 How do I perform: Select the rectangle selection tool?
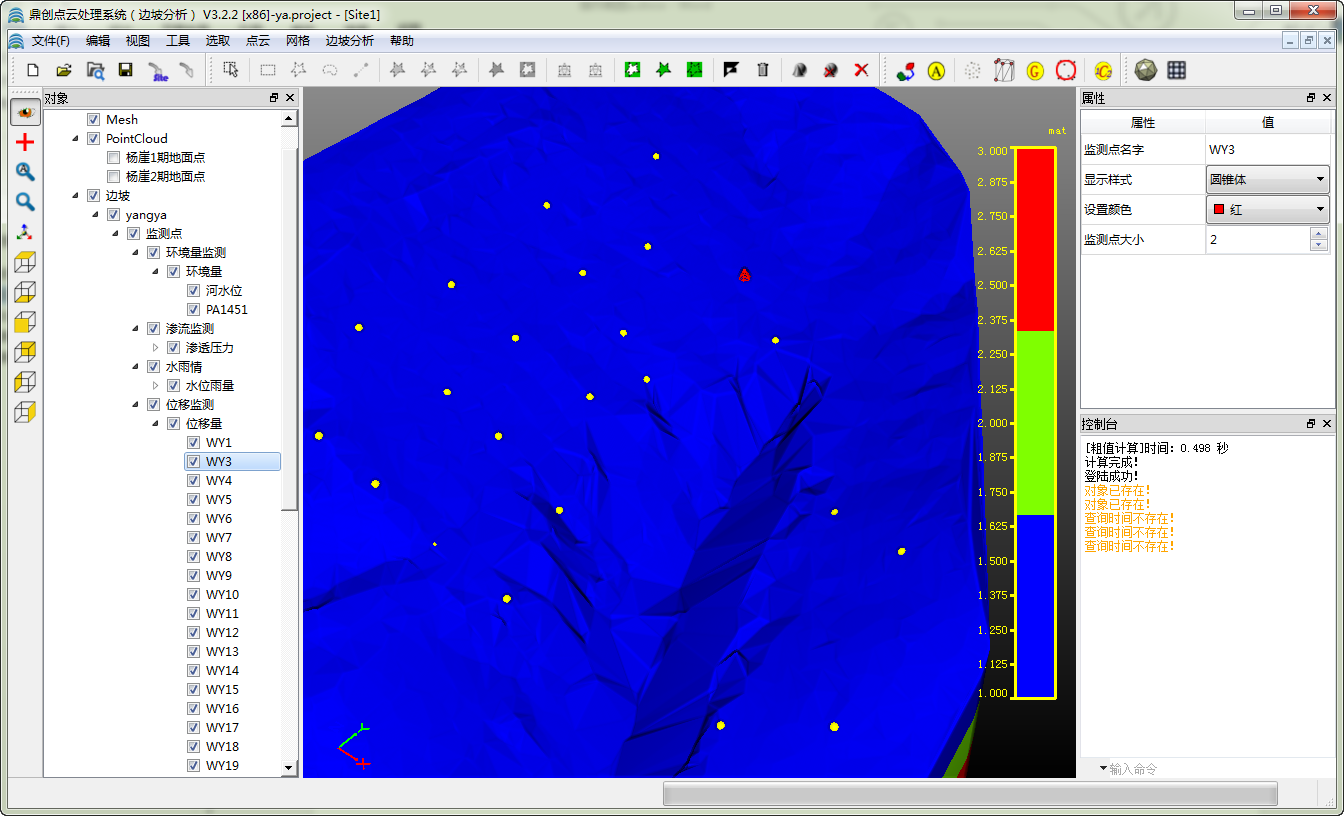[x=268, y=70]
